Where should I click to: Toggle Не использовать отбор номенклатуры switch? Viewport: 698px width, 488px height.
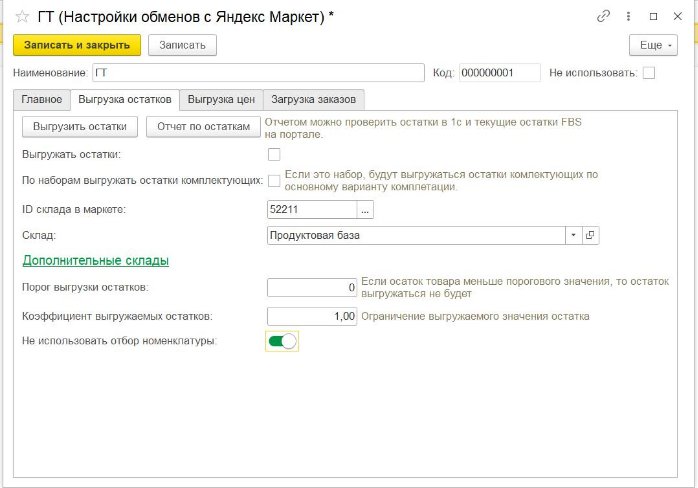click(283, 342)
